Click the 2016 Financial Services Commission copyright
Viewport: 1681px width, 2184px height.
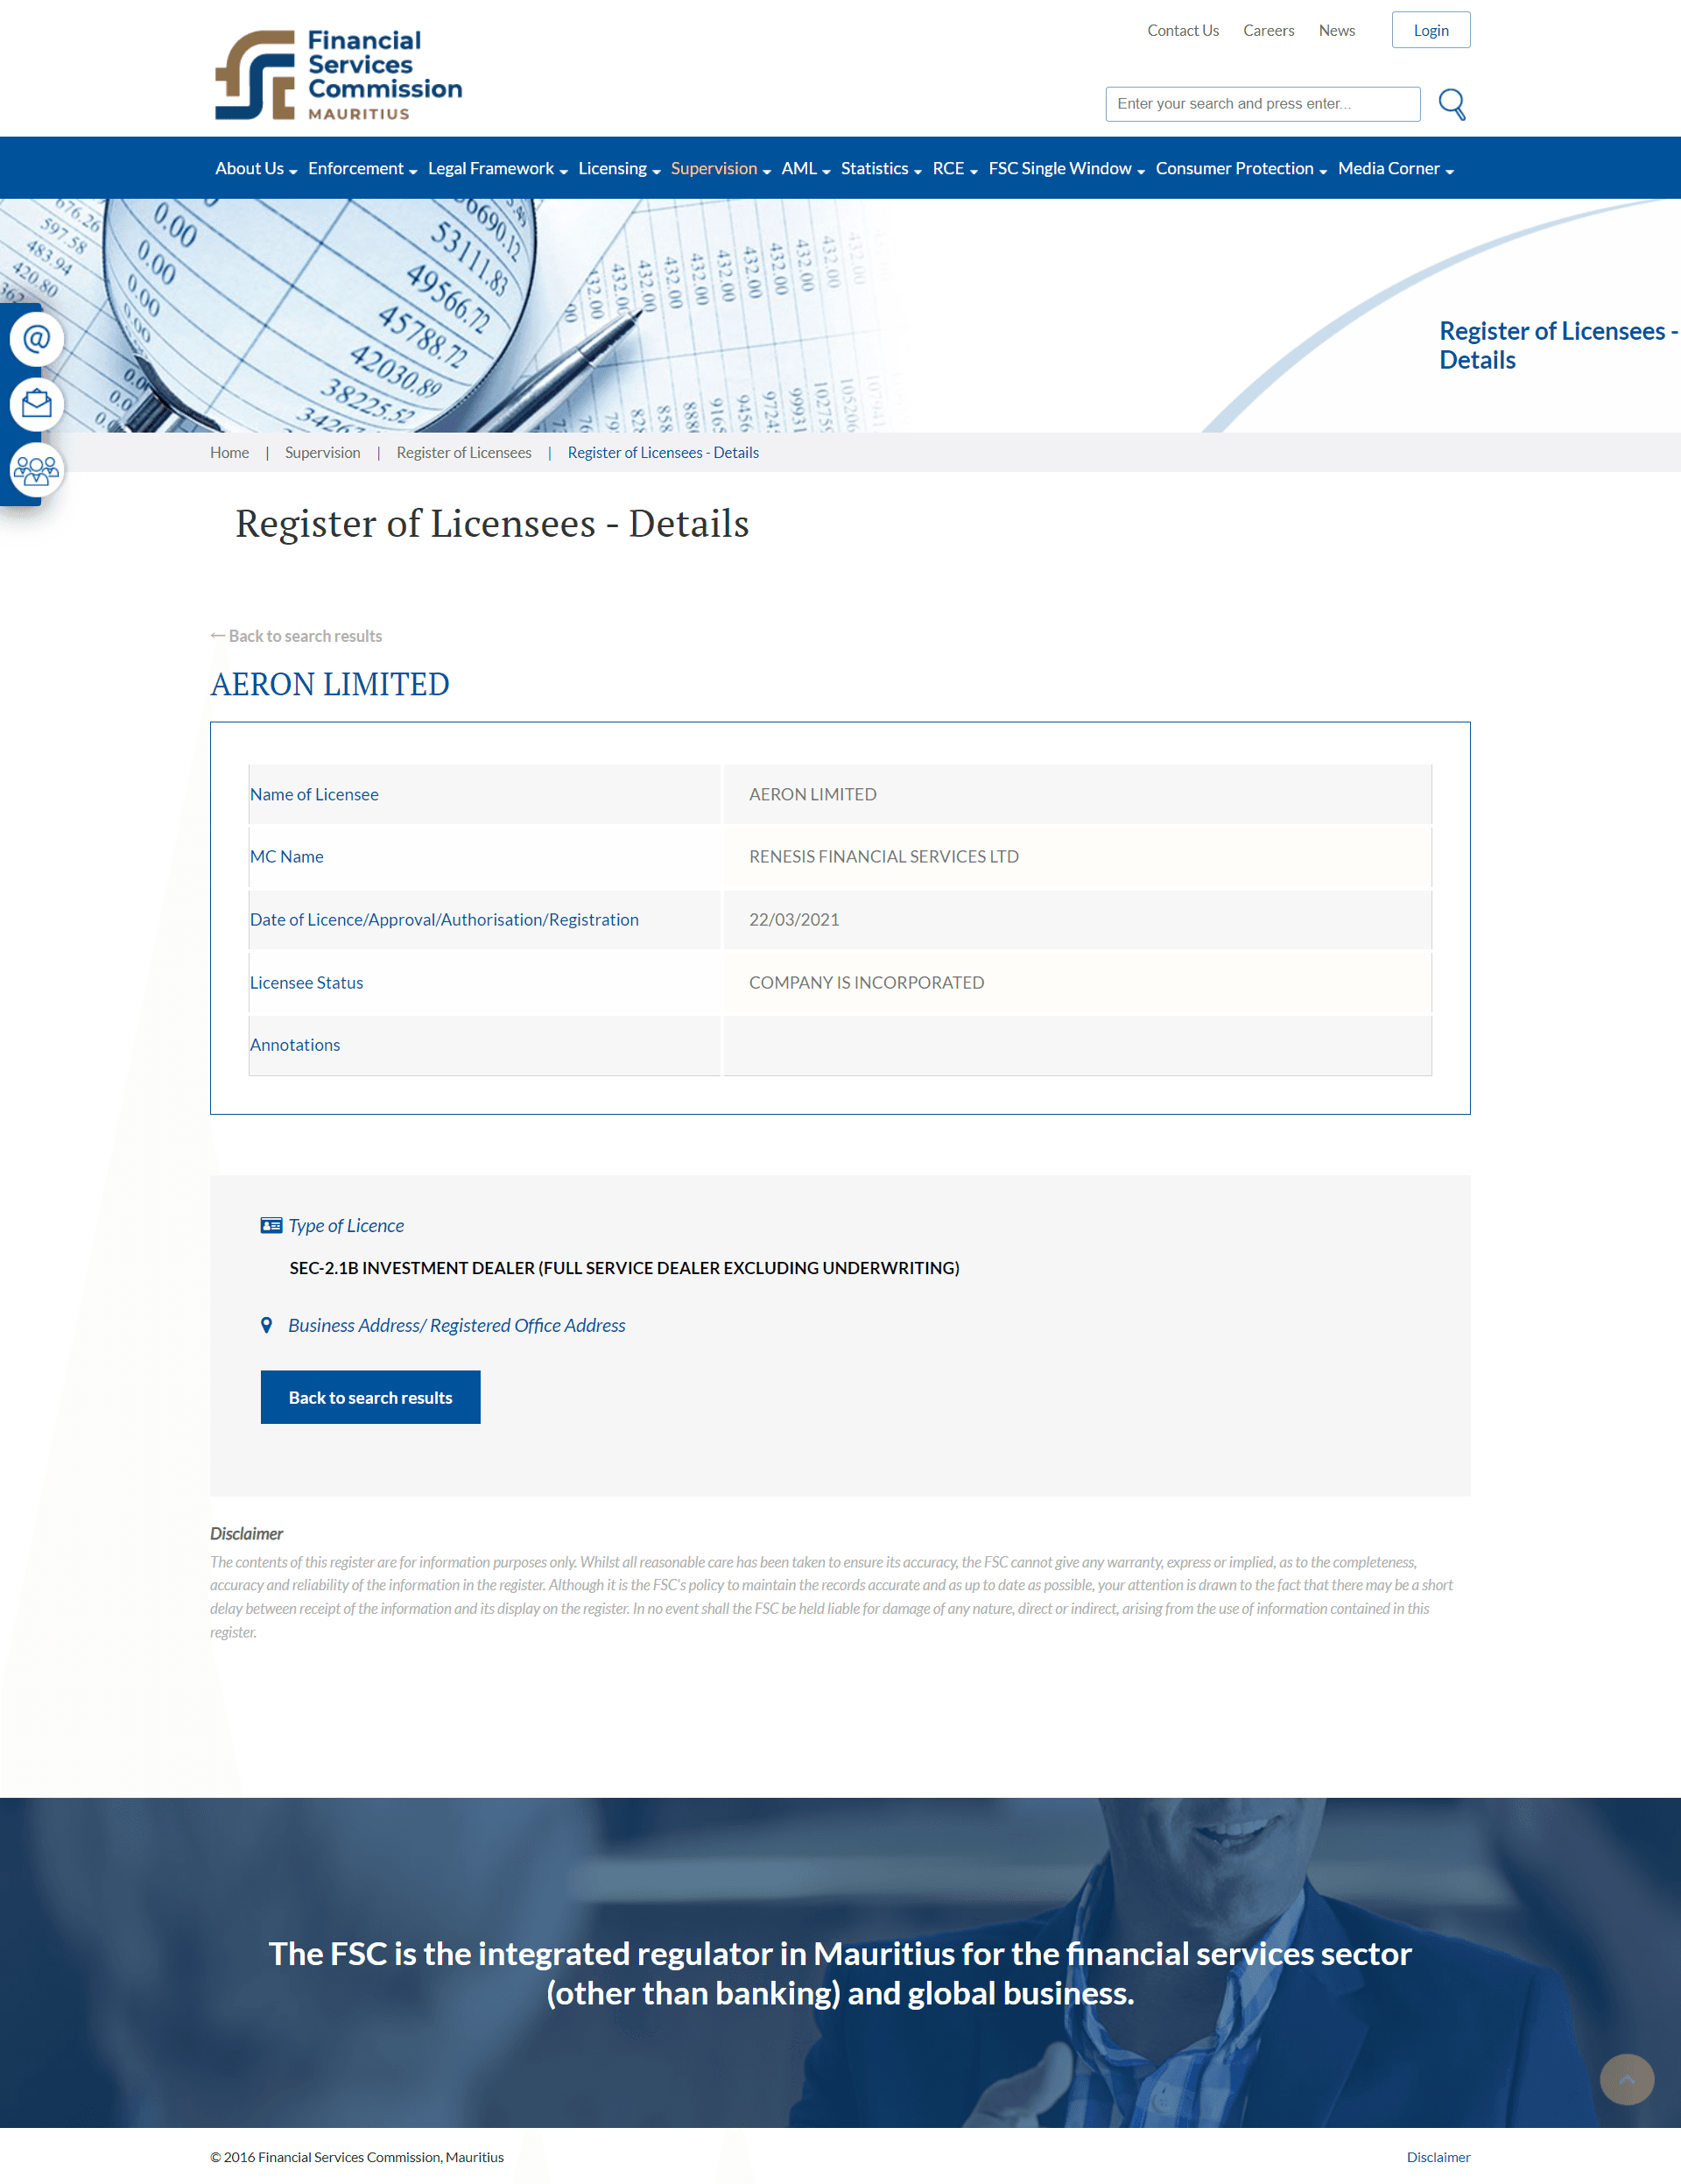357,2157
